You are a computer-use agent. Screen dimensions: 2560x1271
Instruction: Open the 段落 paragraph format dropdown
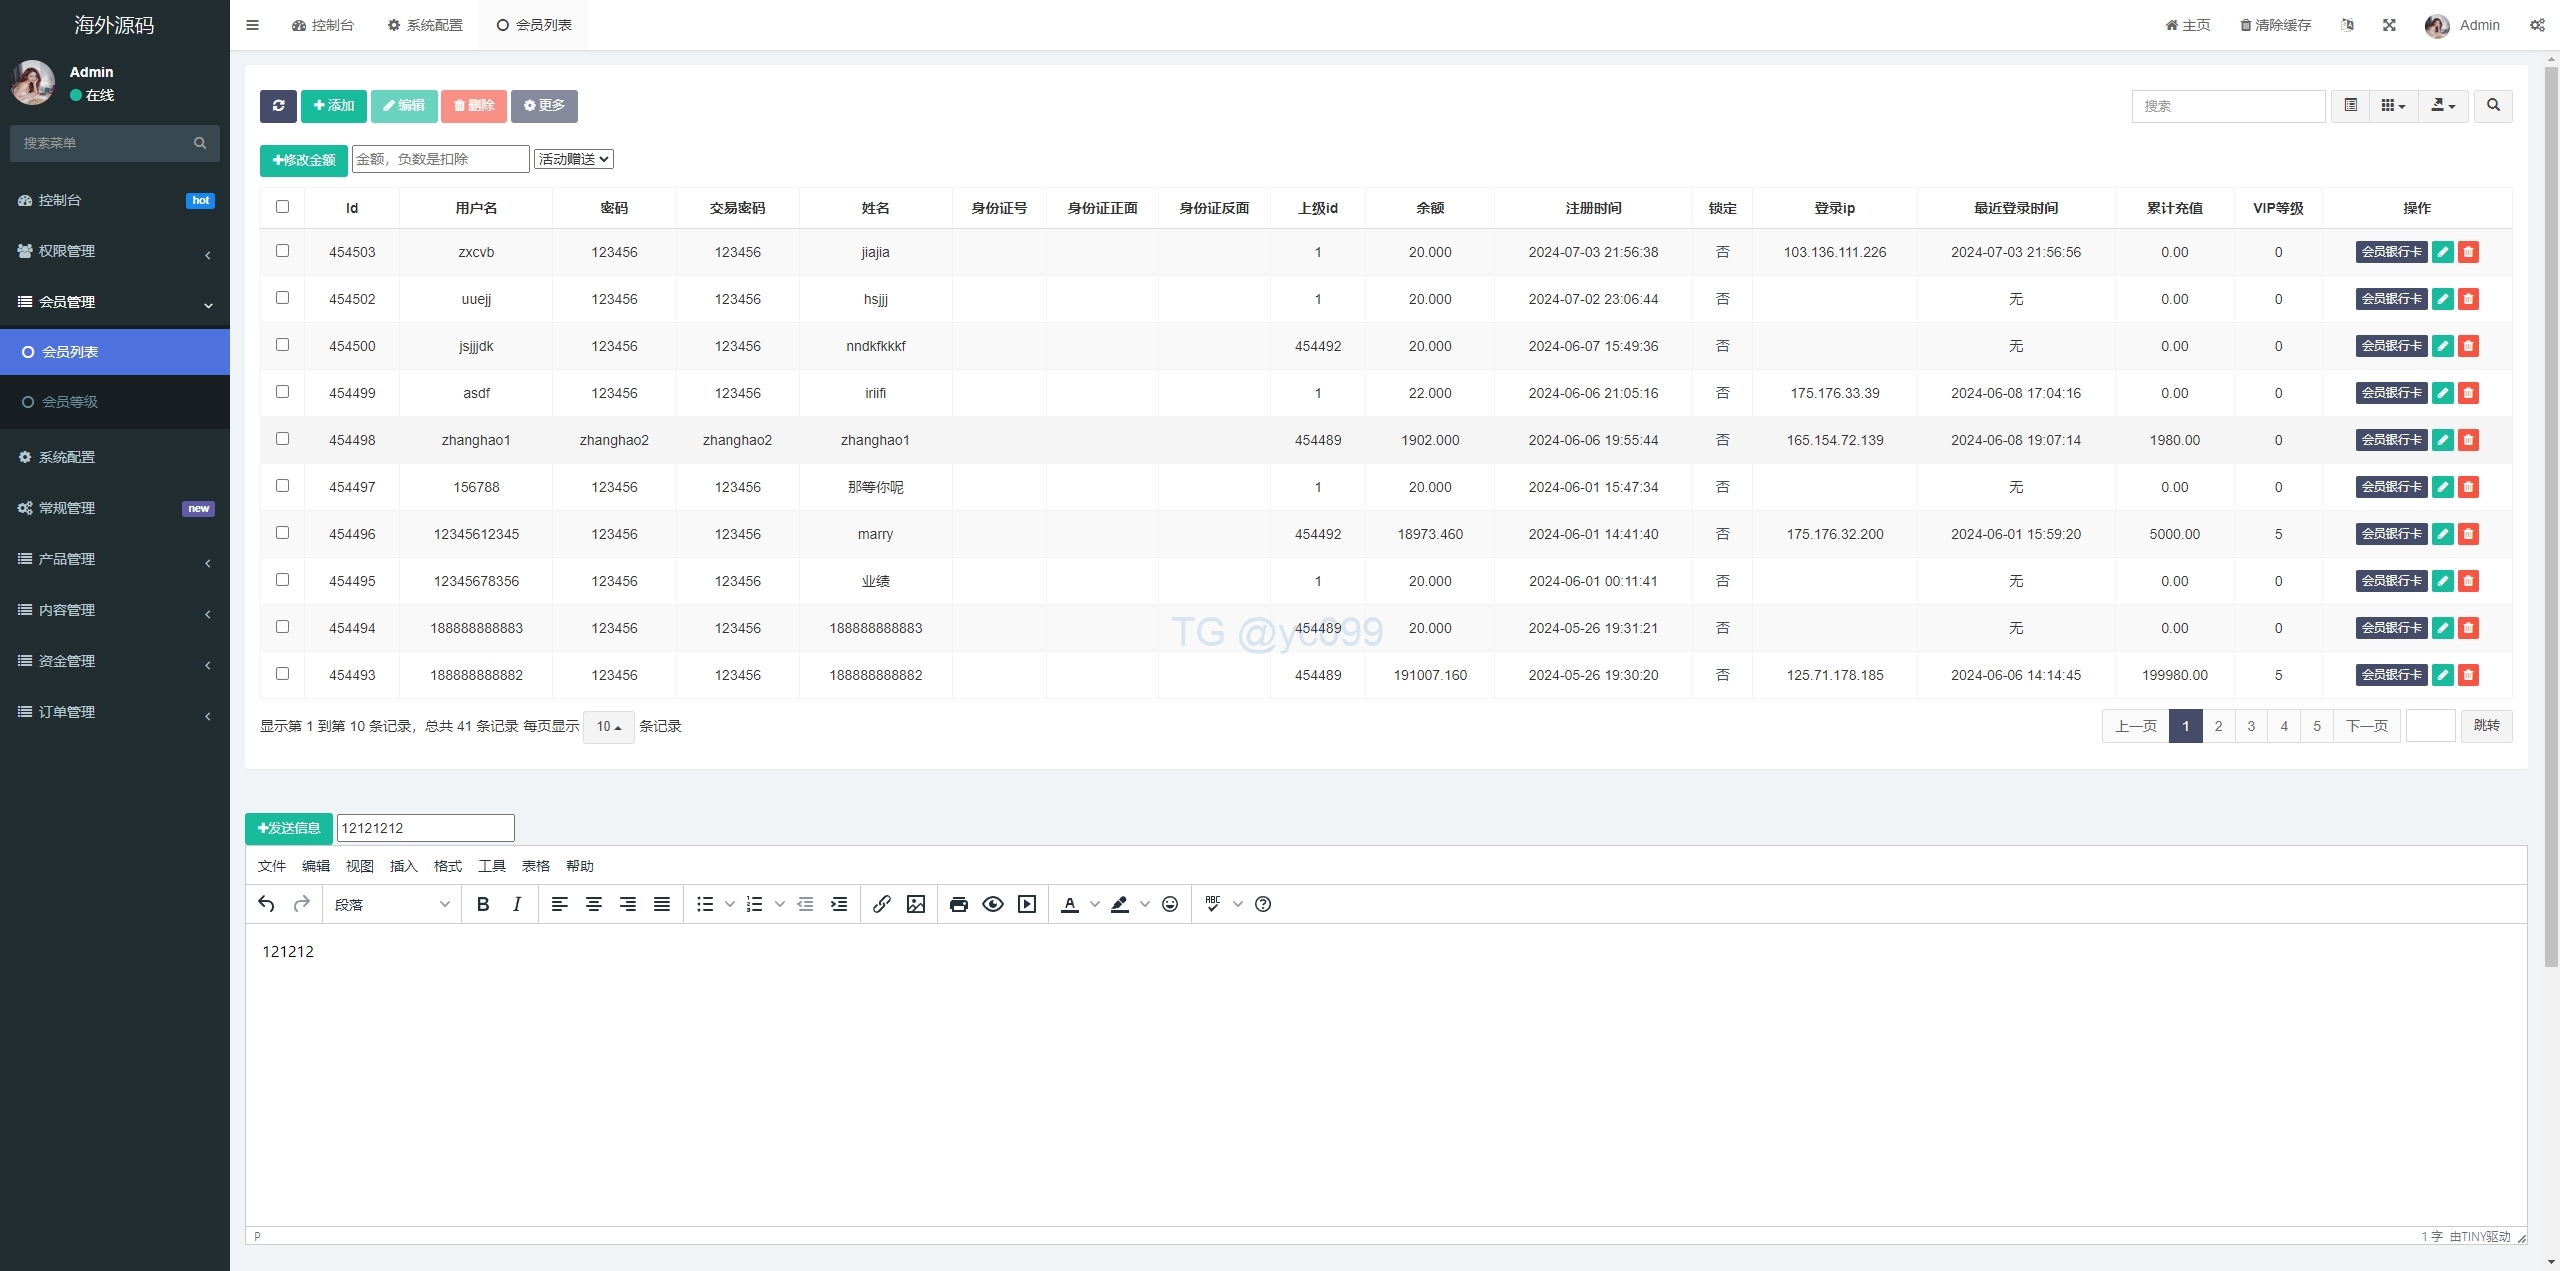391,904
